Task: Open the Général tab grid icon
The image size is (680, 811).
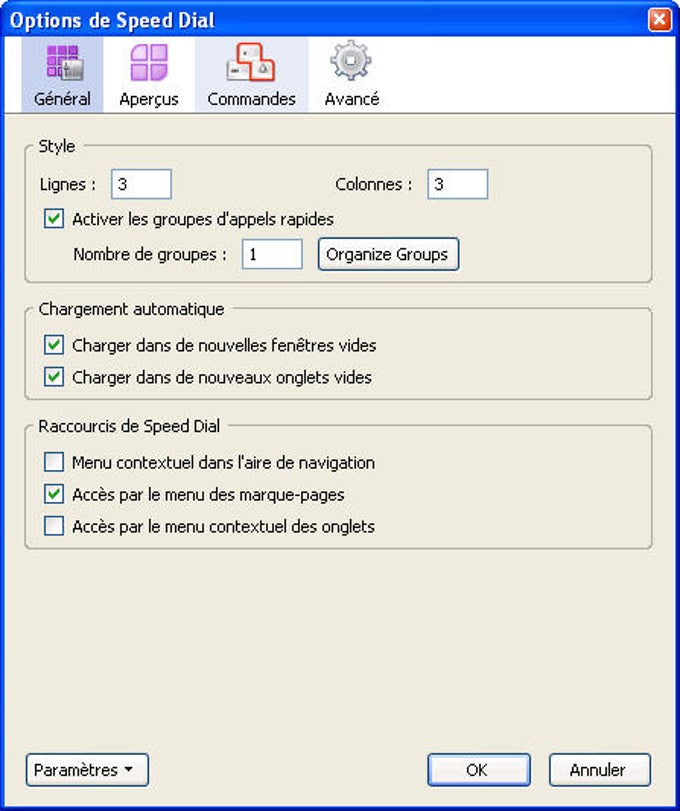Action: pos(64,62)
